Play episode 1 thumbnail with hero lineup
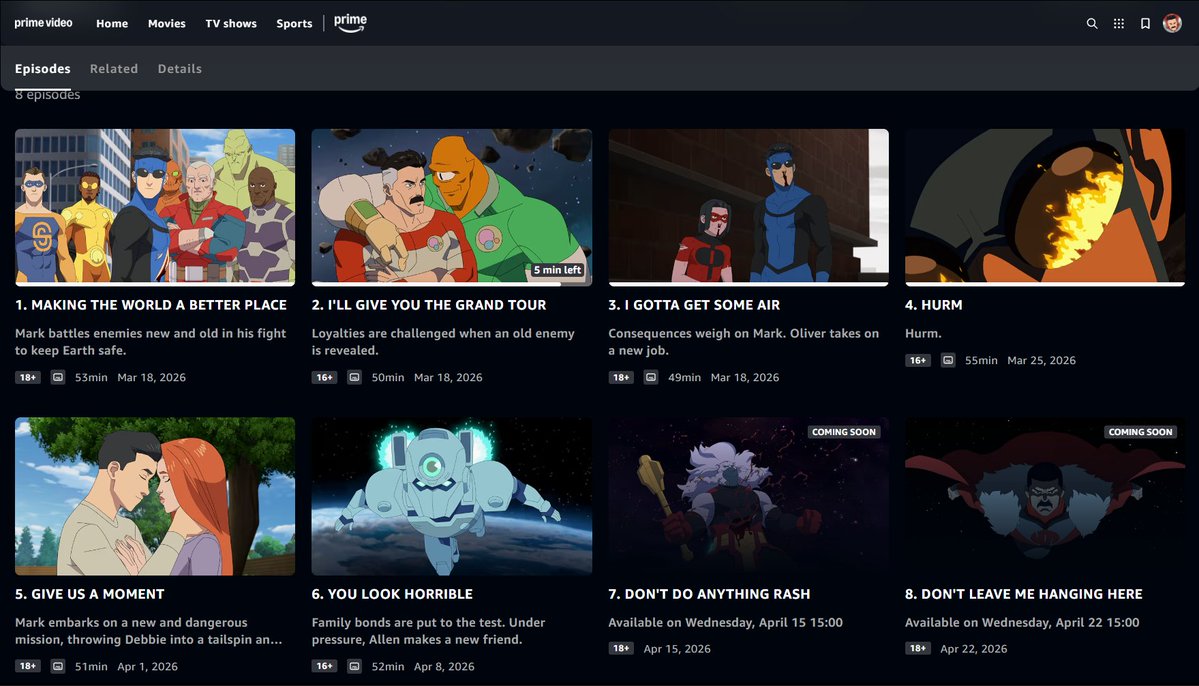 click(x=155, y=207)
